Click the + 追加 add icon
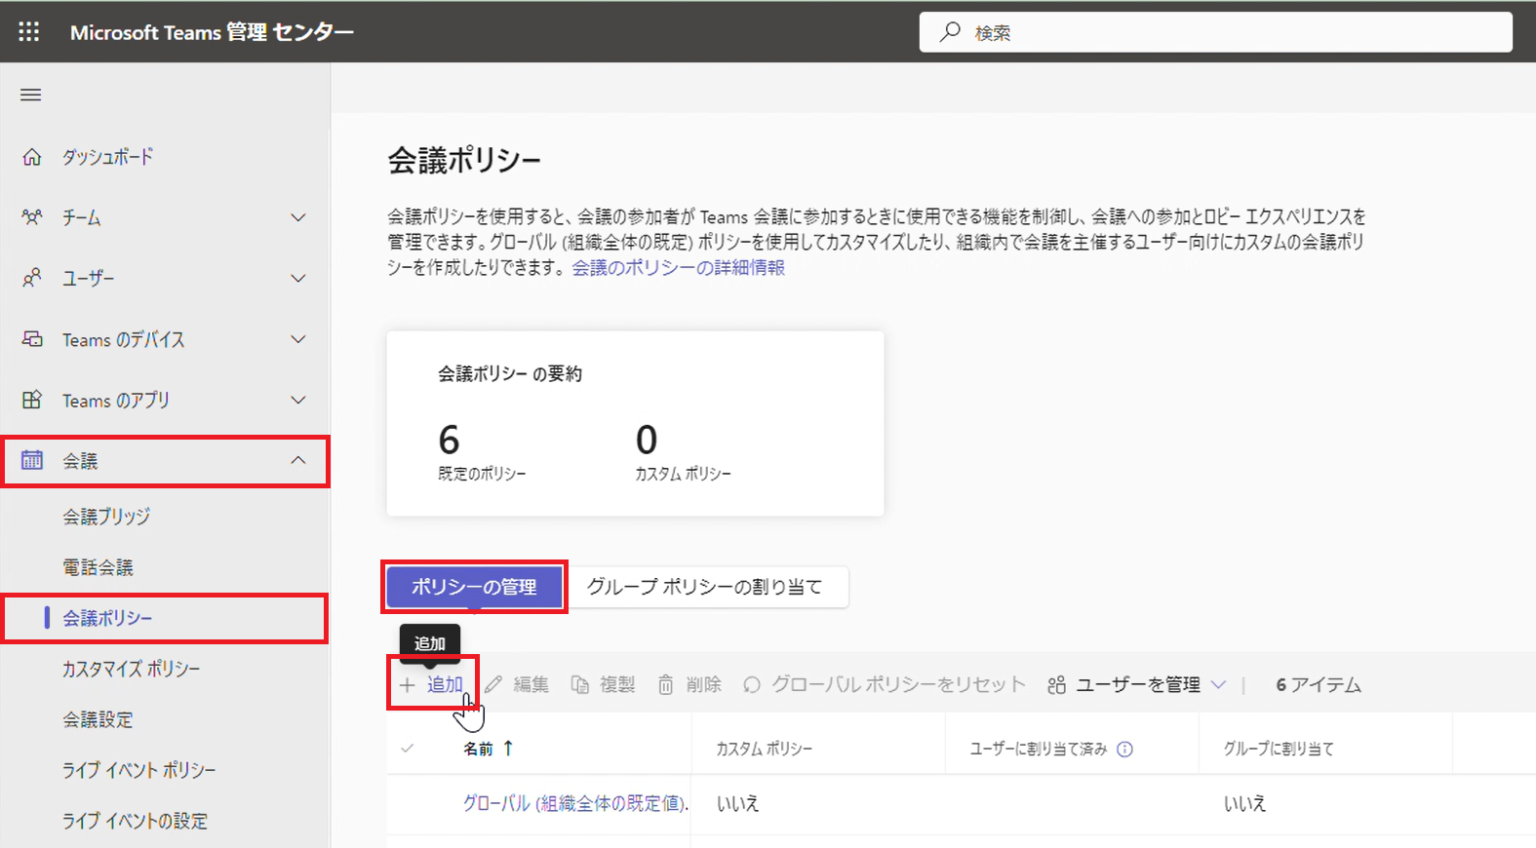Screen dimensions: 1536x848 coord(407,684)
